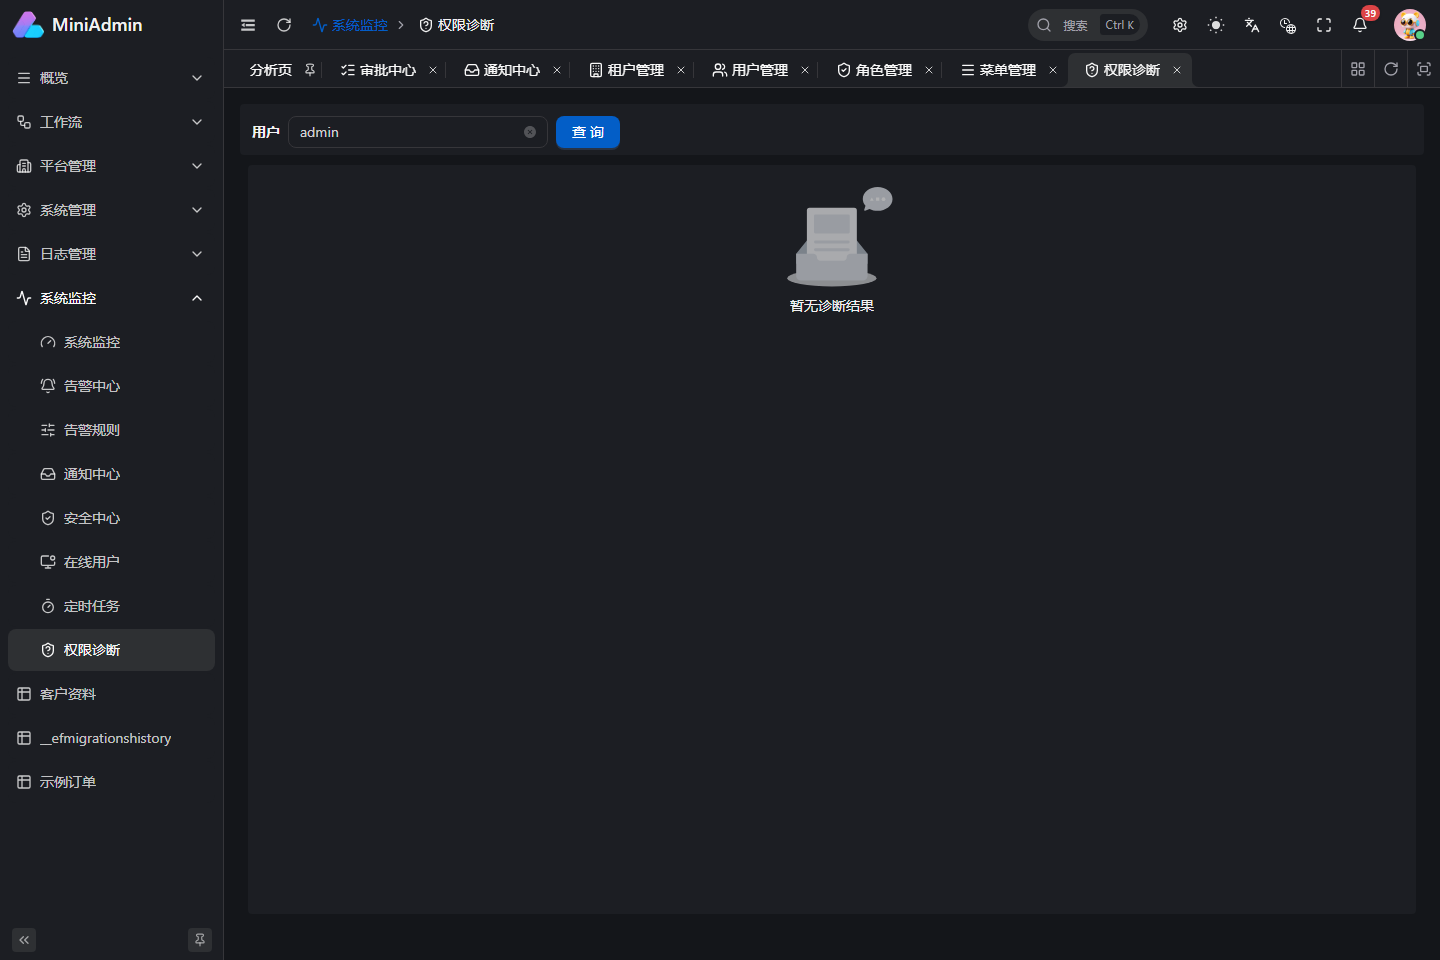Open the 系统监控 submenu item

[x=111, y=342]
